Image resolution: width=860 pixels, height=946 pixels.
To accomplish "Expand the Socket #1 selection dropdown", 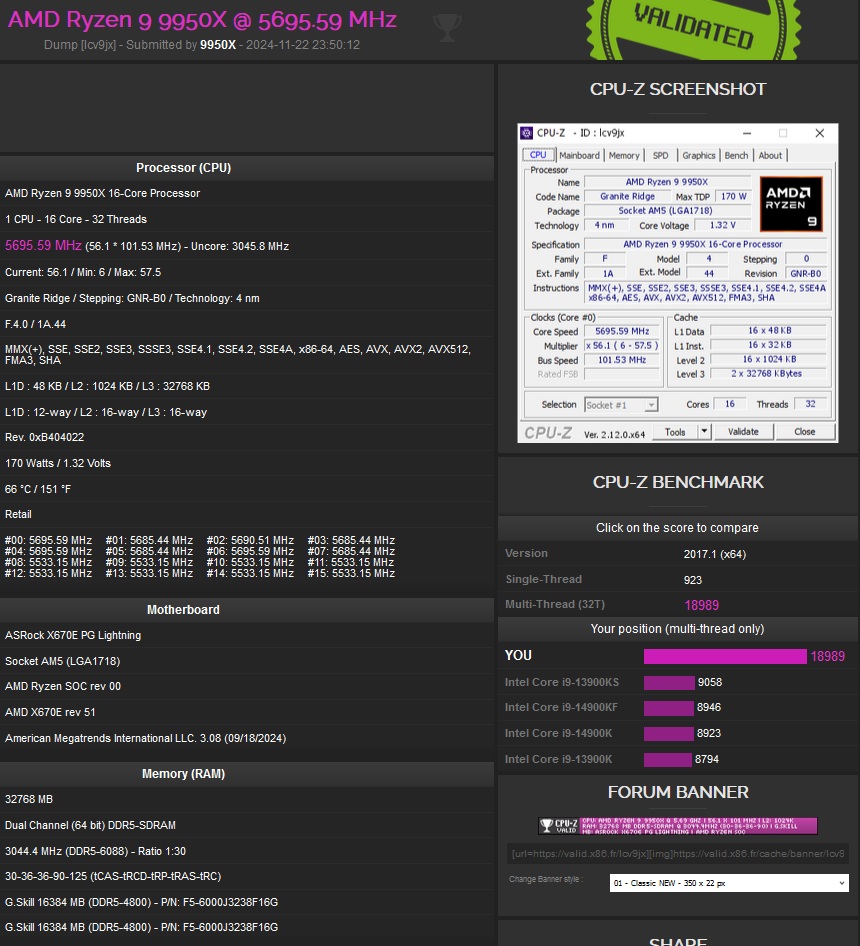I will pos(621,405).
